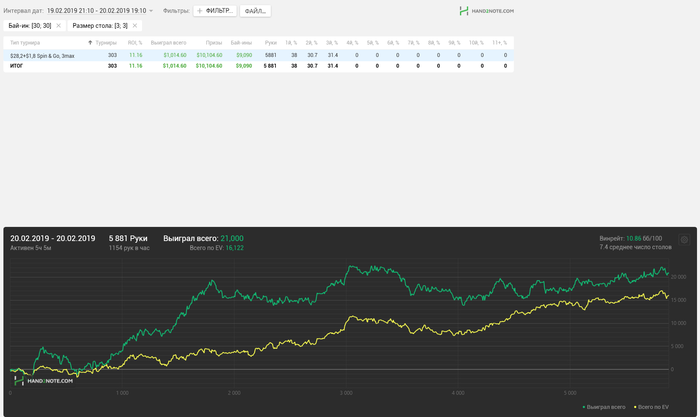Image resolution: width=700 pixels, height=417 pixels.
Task: Click the green line peak near 3 000 hands
Action: 351,266
